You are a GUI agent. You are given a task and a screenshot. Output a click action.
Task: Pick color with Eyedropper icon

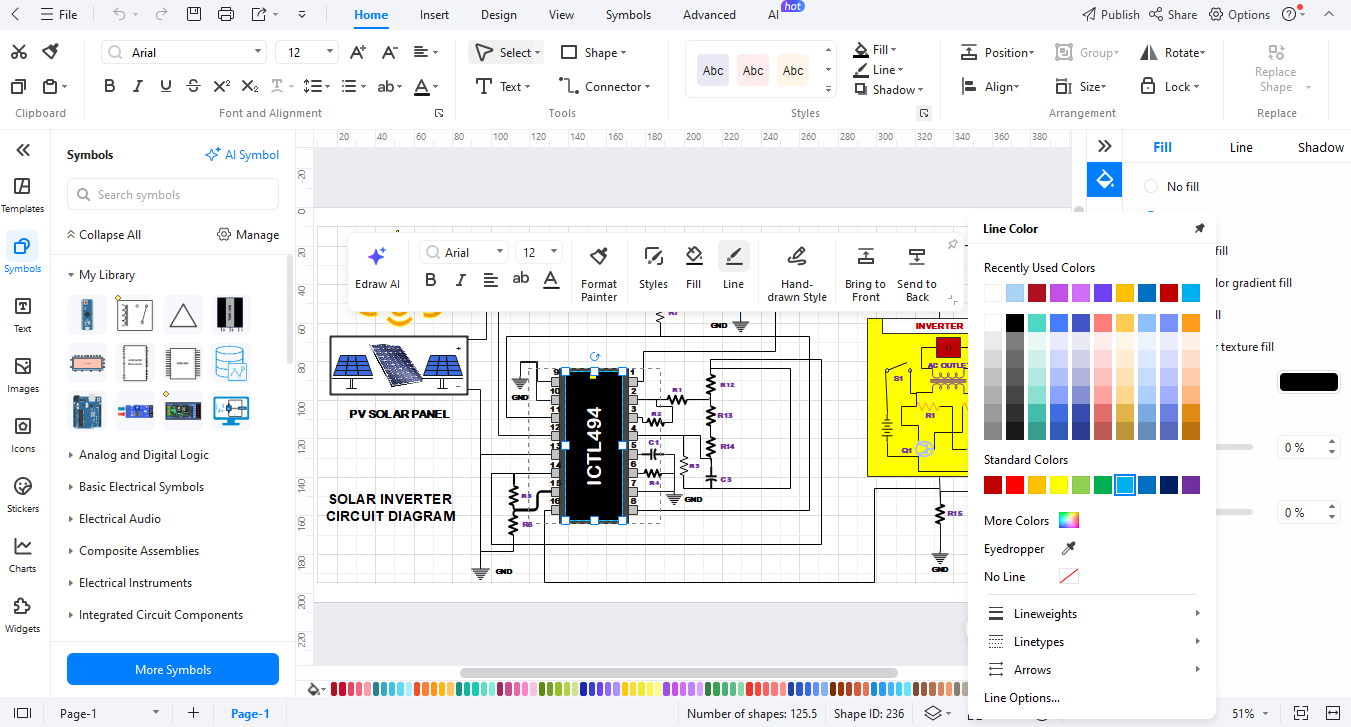(x=1069, y=548)
